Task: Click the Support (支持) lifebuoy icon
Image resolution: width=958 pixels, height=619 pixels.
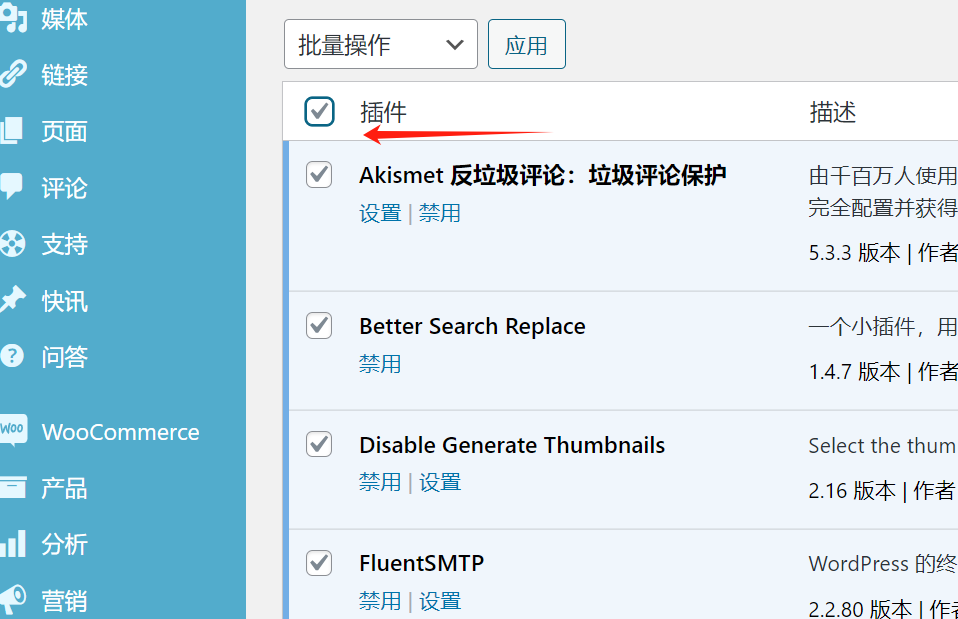Action: tap(13, 243)
